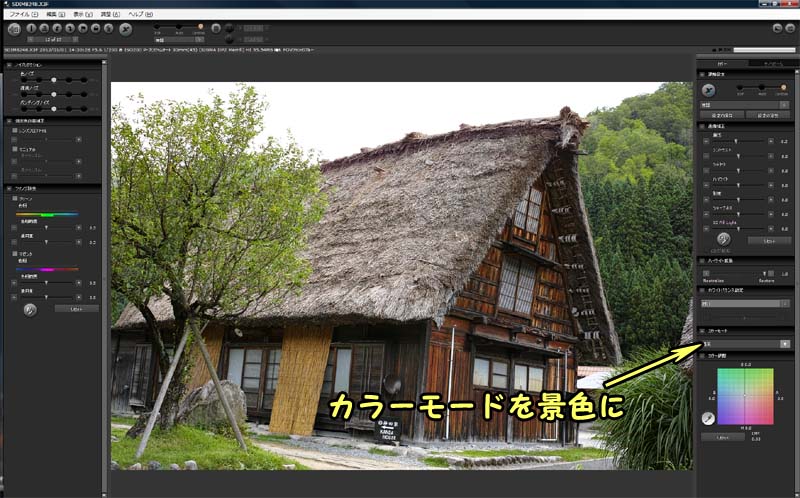
Task: Collapse the フリンジ除去 section
Action: click(x=9, y=188)
